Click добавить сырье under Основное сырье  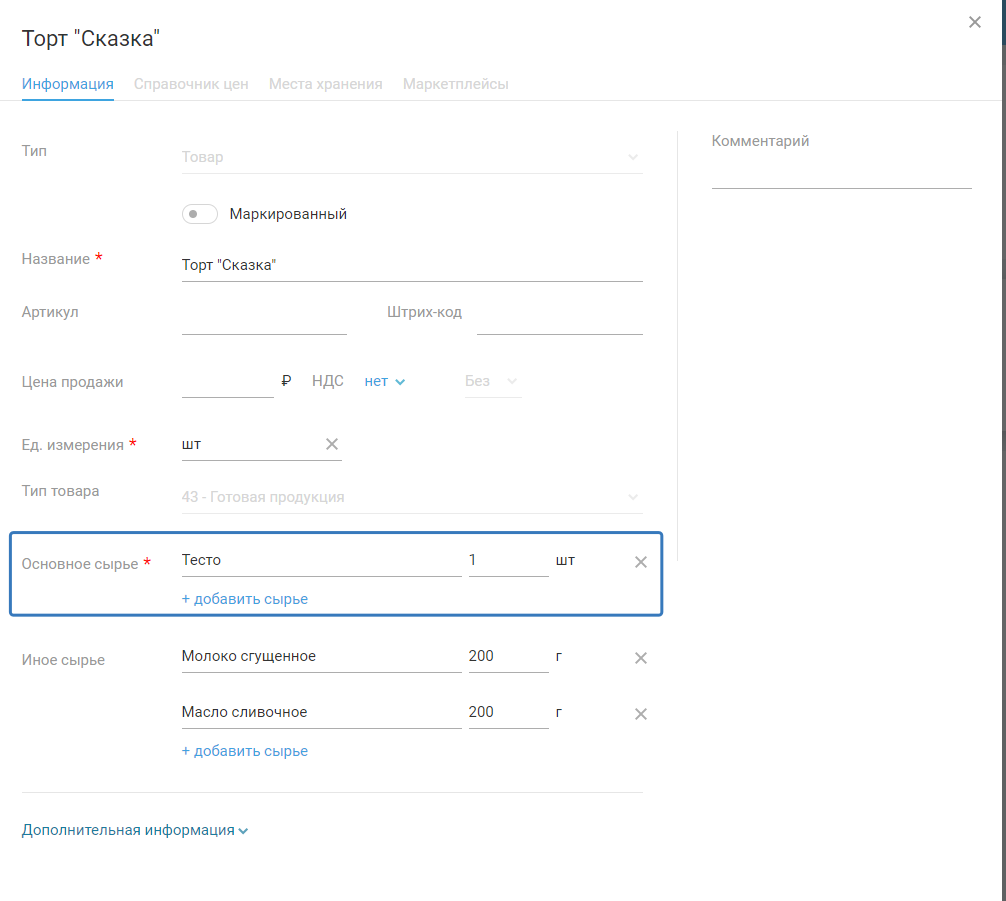[x=244, y=599]
